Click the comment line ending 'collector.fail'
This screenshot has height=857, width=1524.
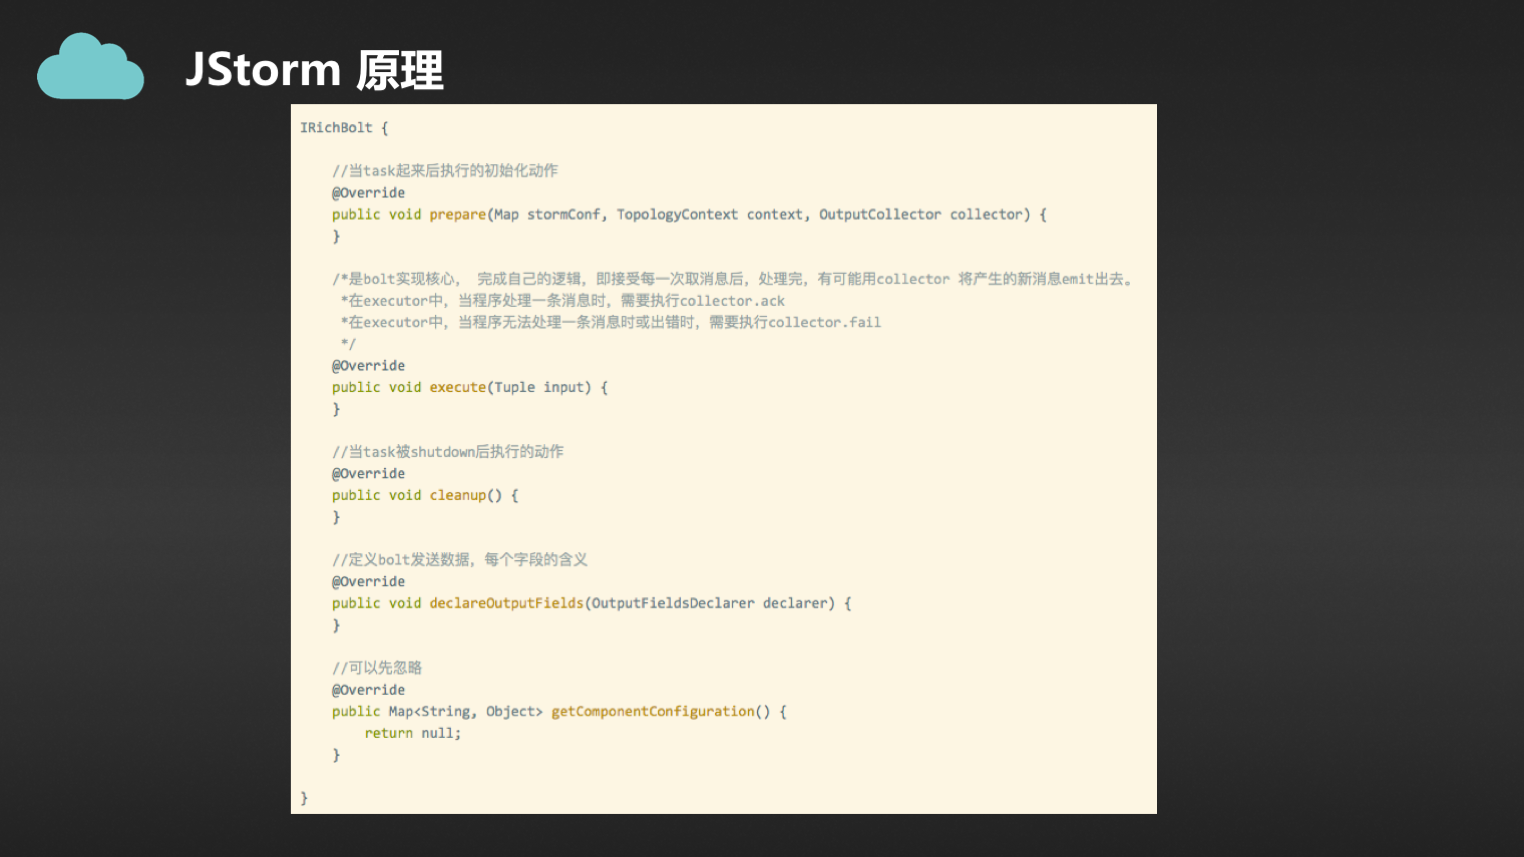click(610, 322)
